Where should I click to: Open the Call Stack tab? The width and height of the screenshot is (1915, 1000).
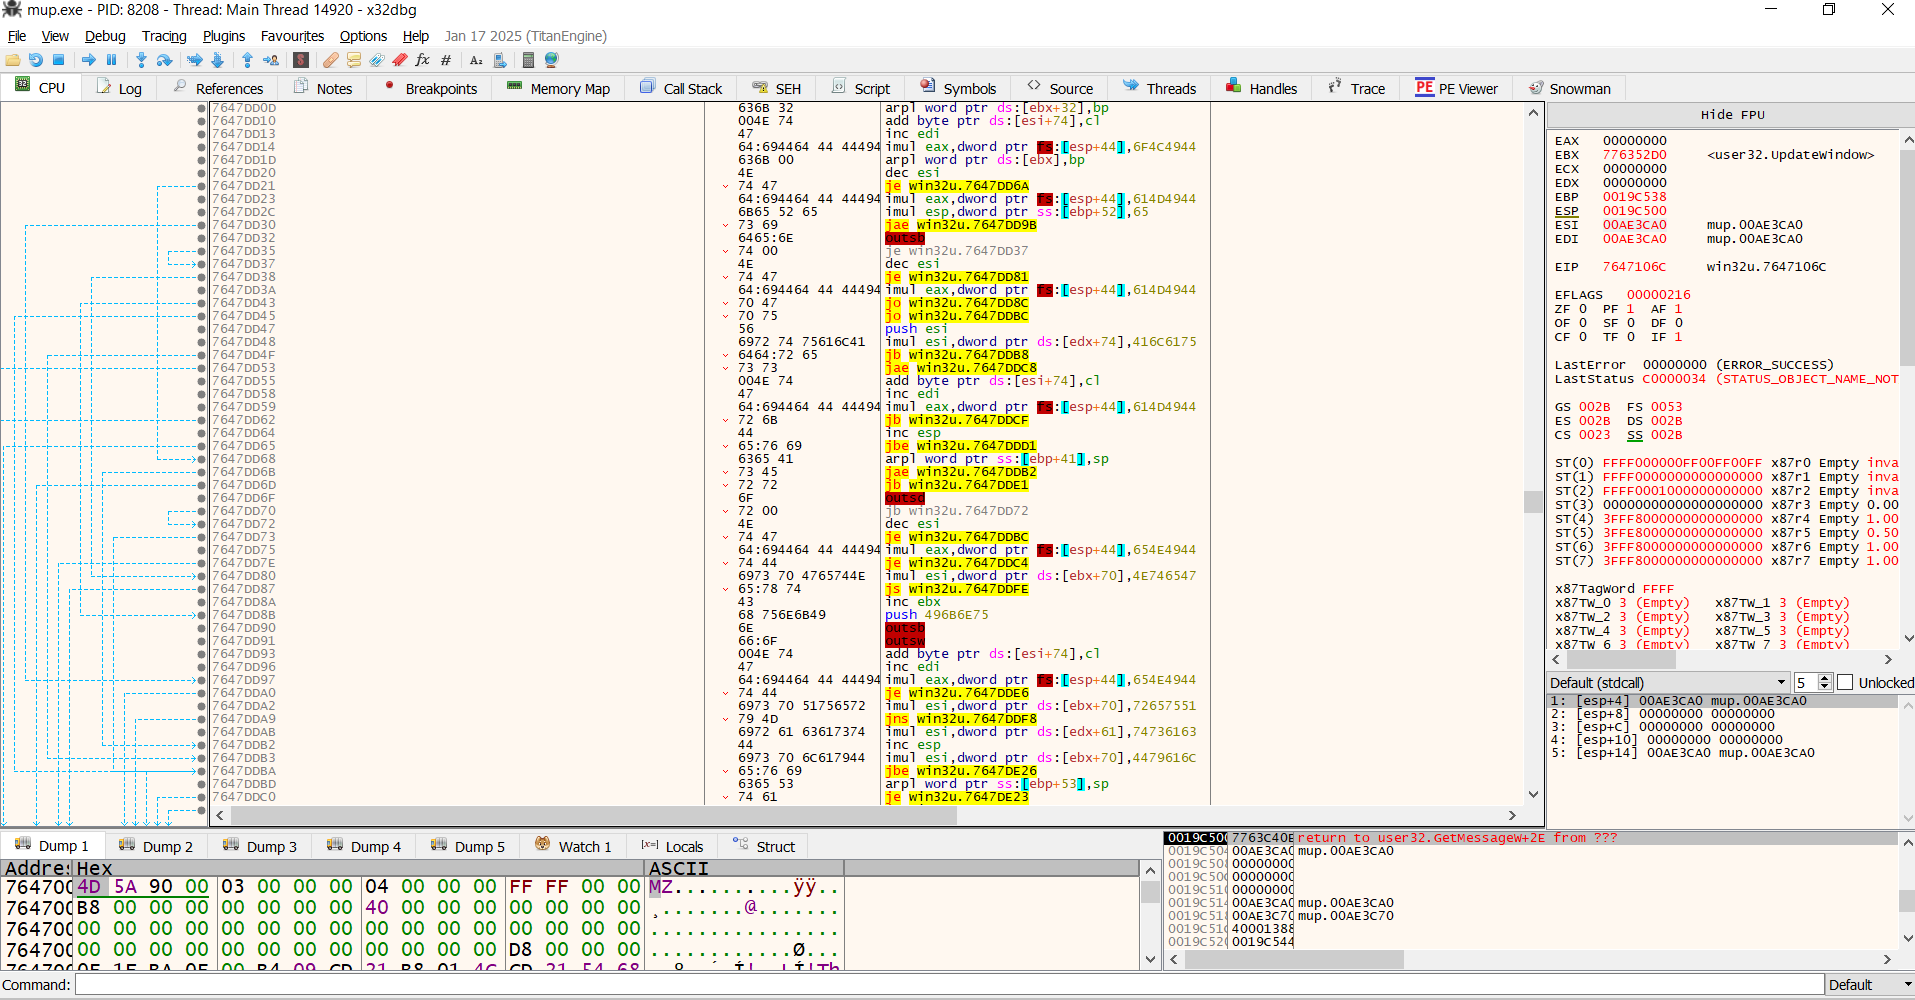[681, 88]
